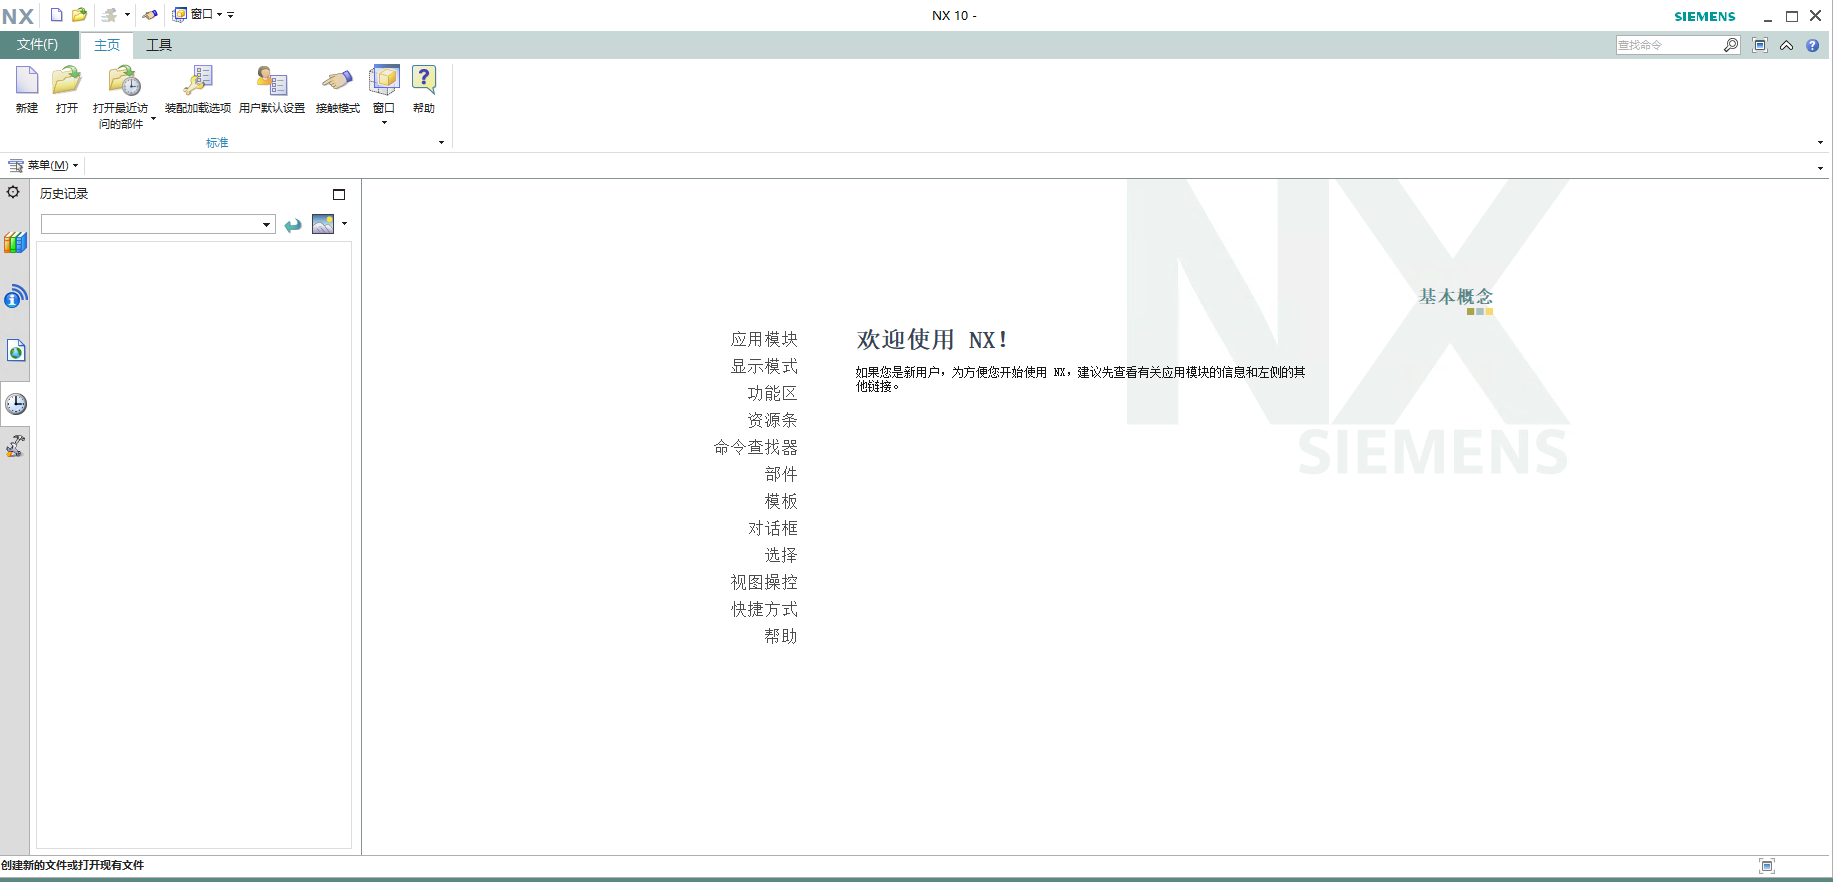Open the 应用模块 welcome topic
The height and width of the screenshot is (882, 1833).
[764, 339]
